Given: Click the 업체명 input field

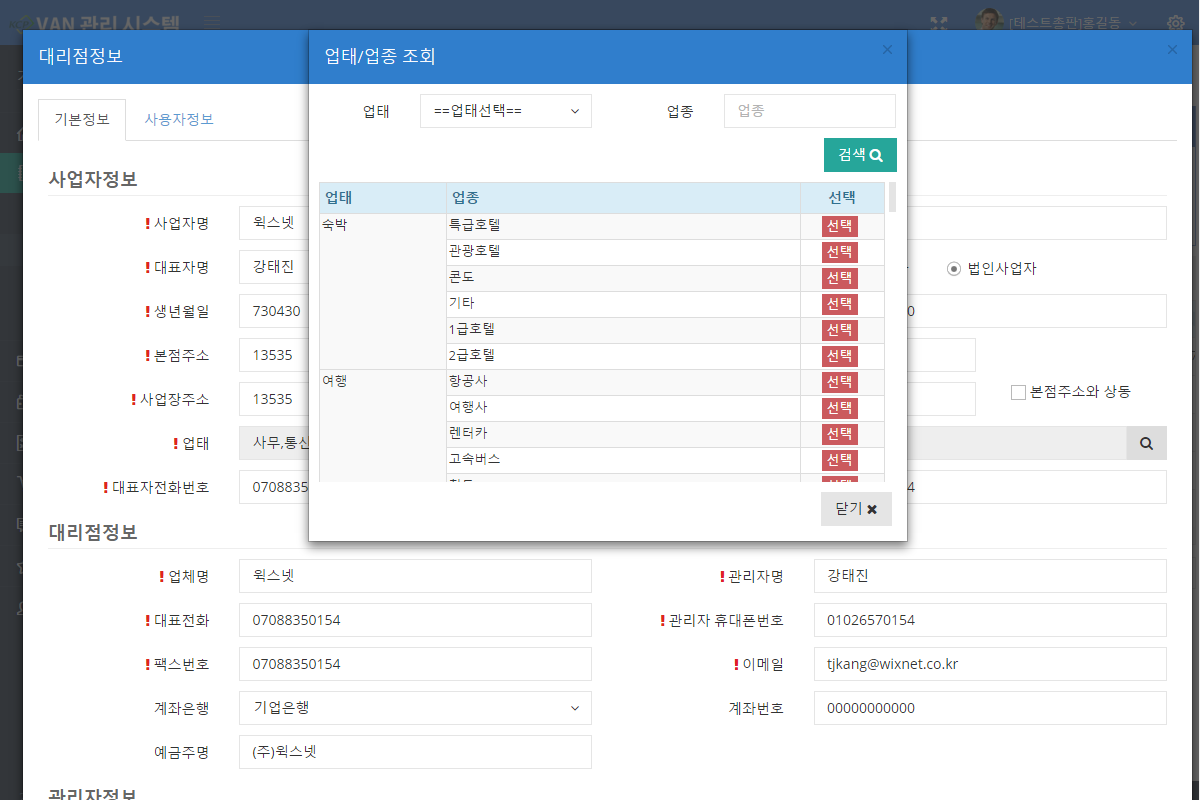Looking at the screenshot, I should pos(415,576).
